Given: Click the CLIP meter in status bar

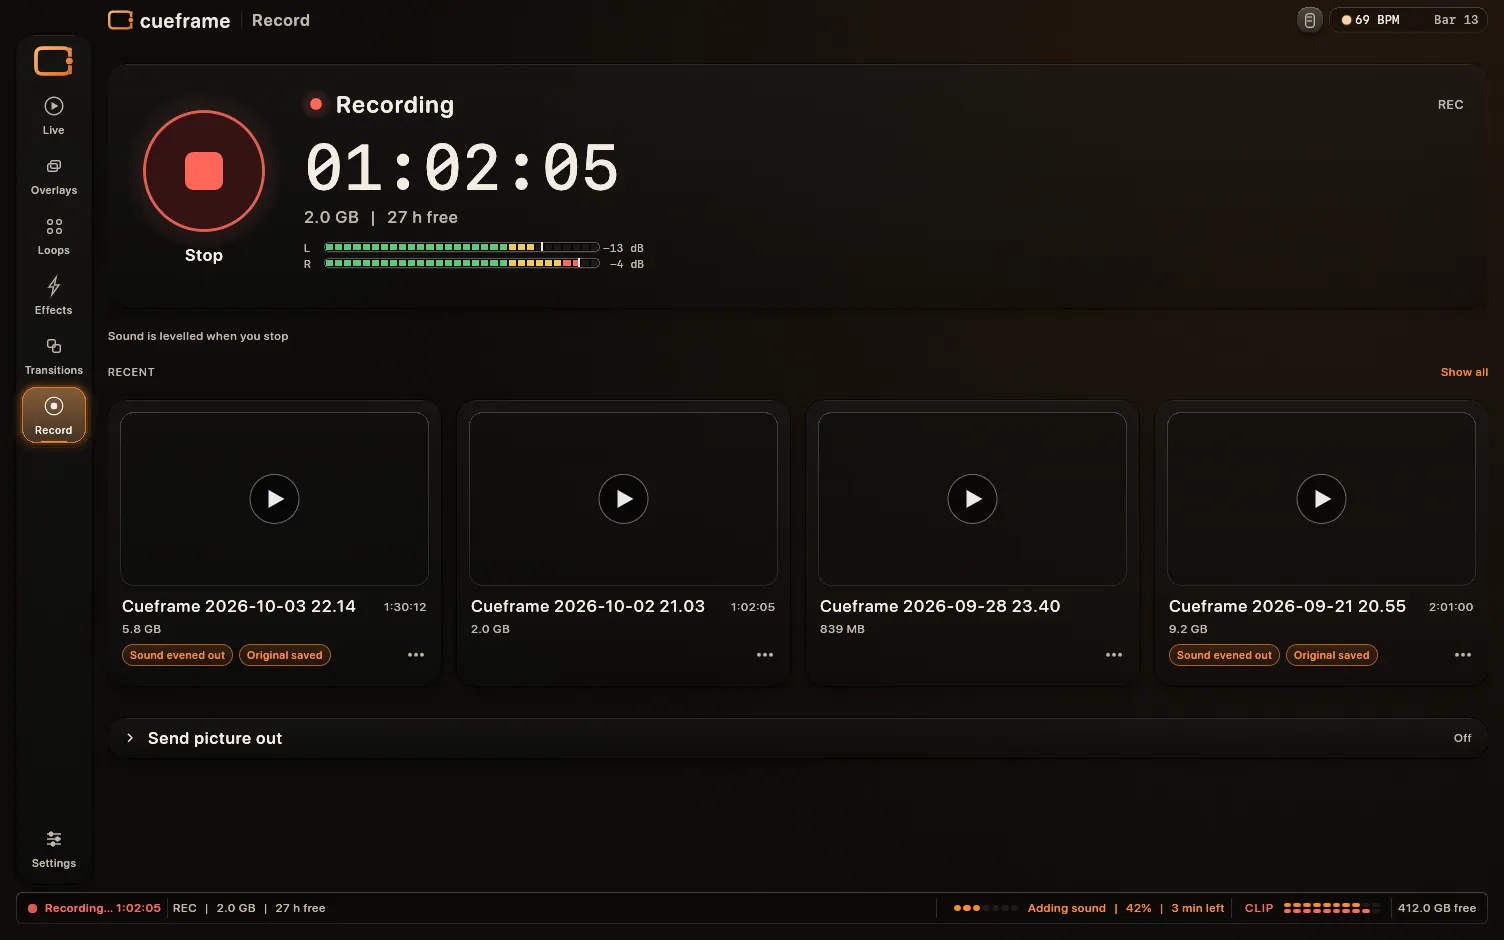Looking at the screenshot, I should (1332, 908).
